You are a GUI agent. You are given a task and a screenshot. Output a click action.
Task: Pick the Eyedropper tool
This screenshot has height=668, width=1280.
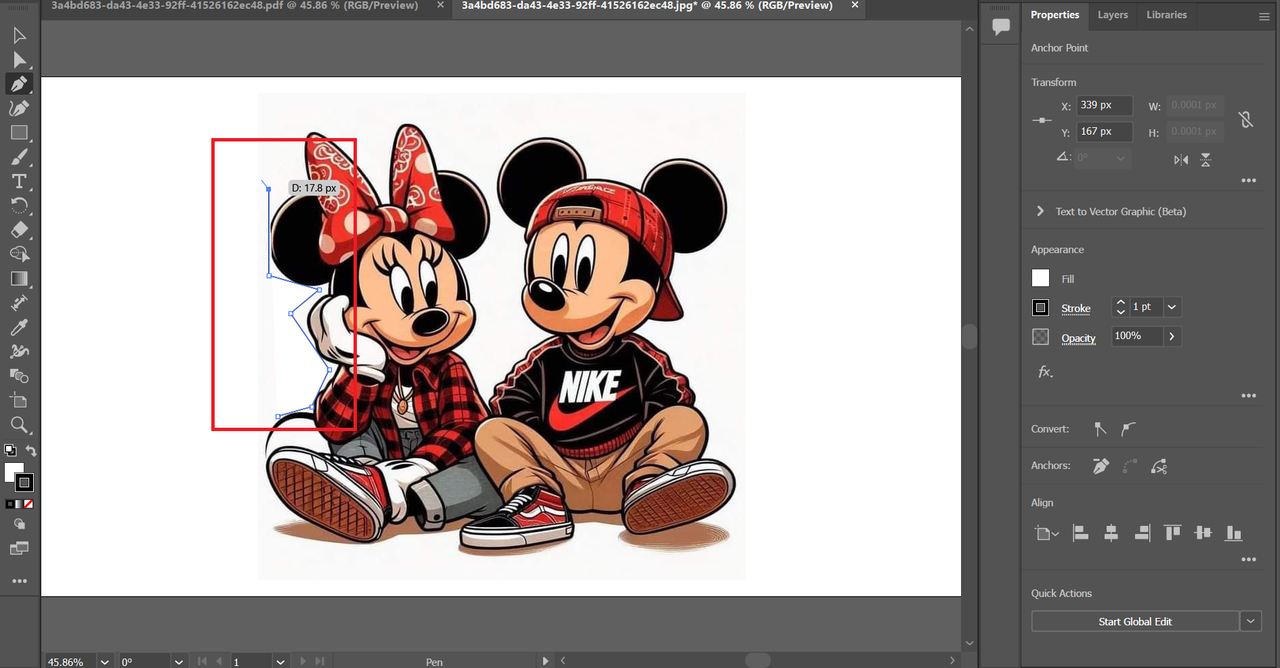[x=19, y=327]
